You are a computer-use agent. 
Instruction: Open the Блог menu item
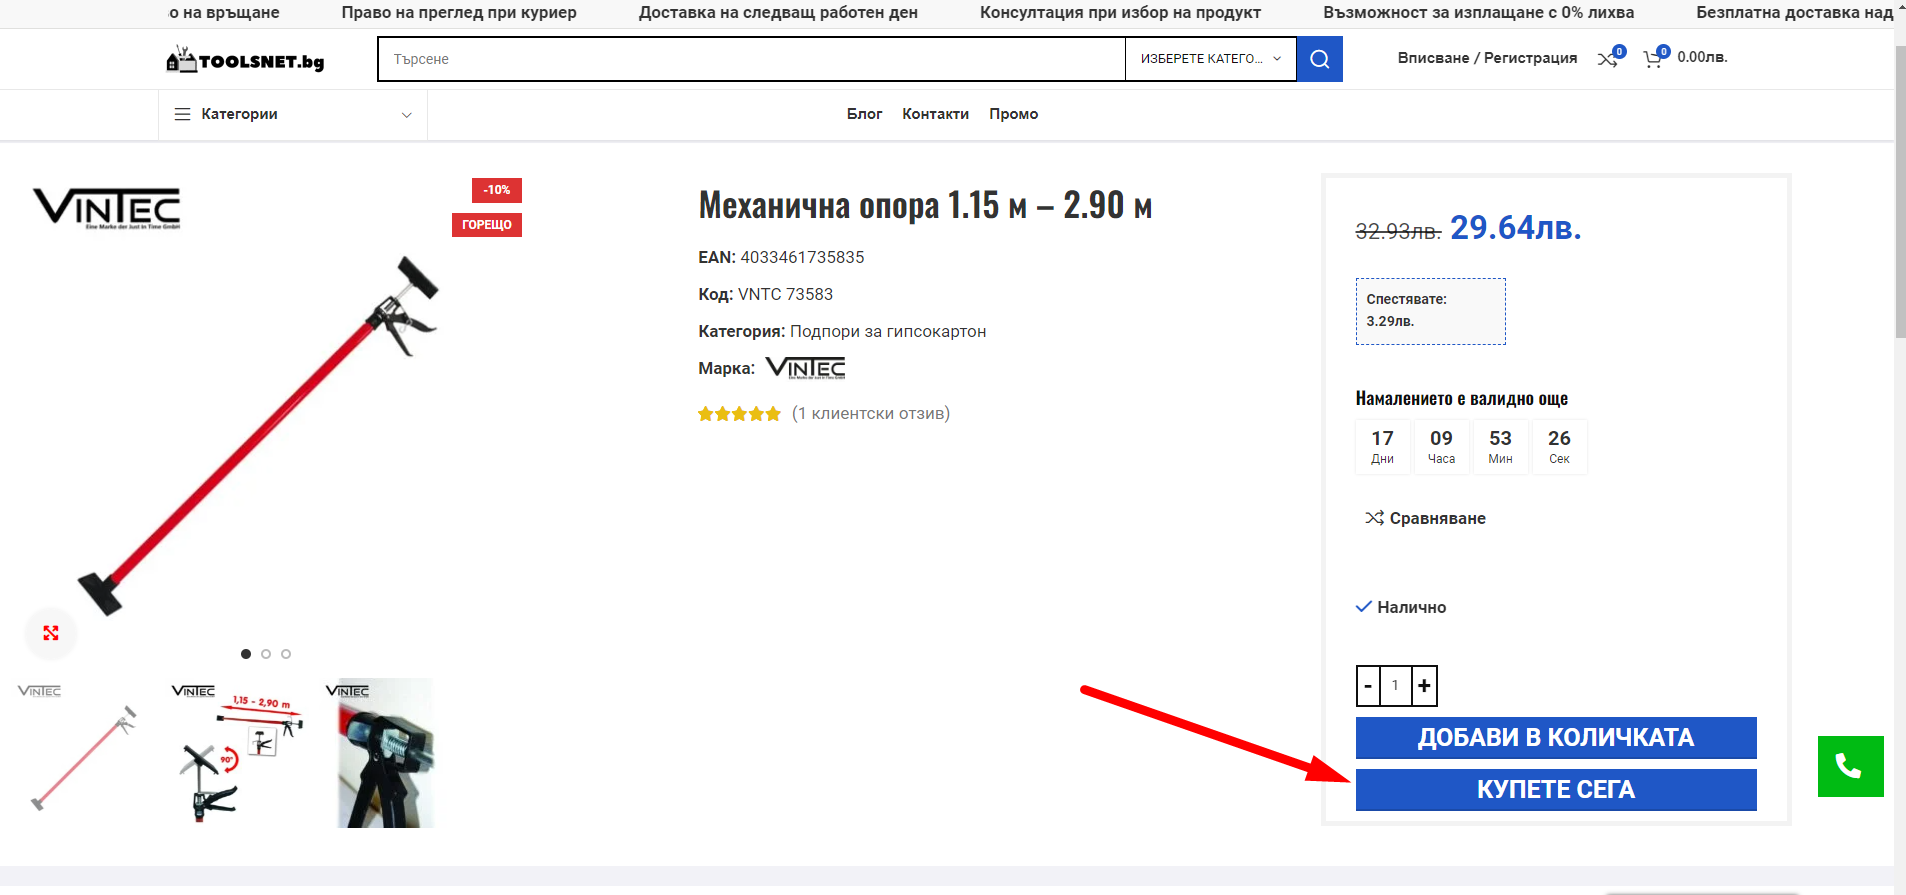[x=864, y=114]
